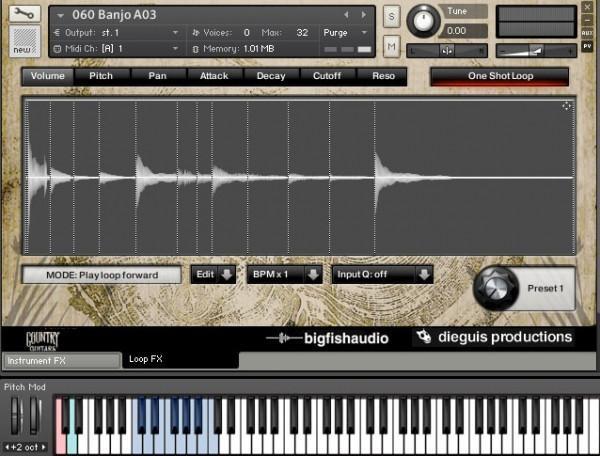Expand the BPM x 1 dropdown
Screen dimensions: 600x456
285,274
